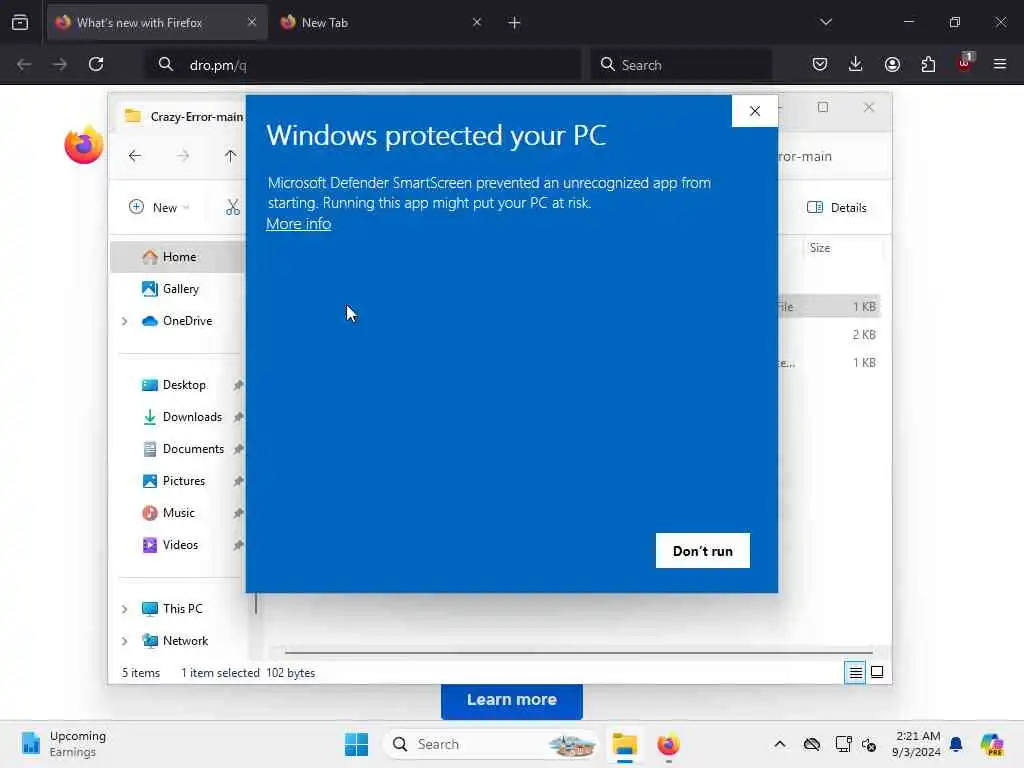Open the Videos quick access folder
The width and height of the screenshot is (1024, 768).
pos(170,545)
